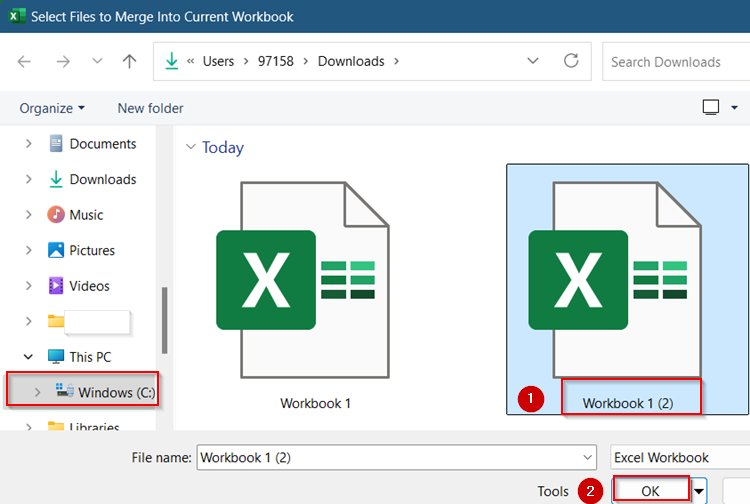Screen dimensions: 750x504
Task: Expand the Videos tree node
Action: click(x=29, y=286)
